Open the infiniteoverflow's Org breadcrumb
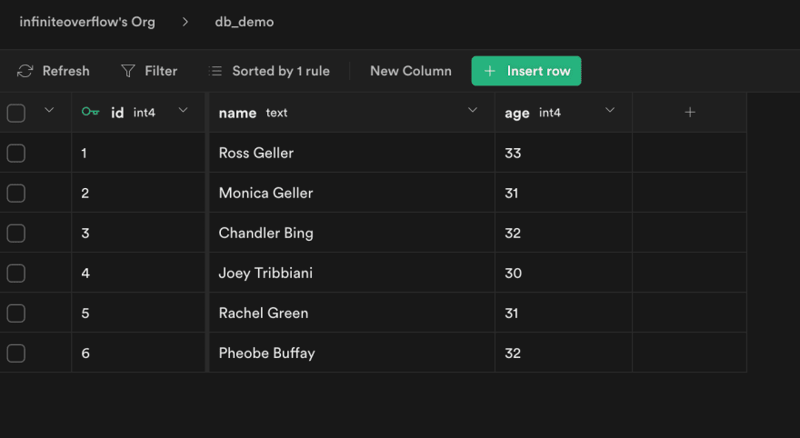800x438 pixels. [87, 22]
